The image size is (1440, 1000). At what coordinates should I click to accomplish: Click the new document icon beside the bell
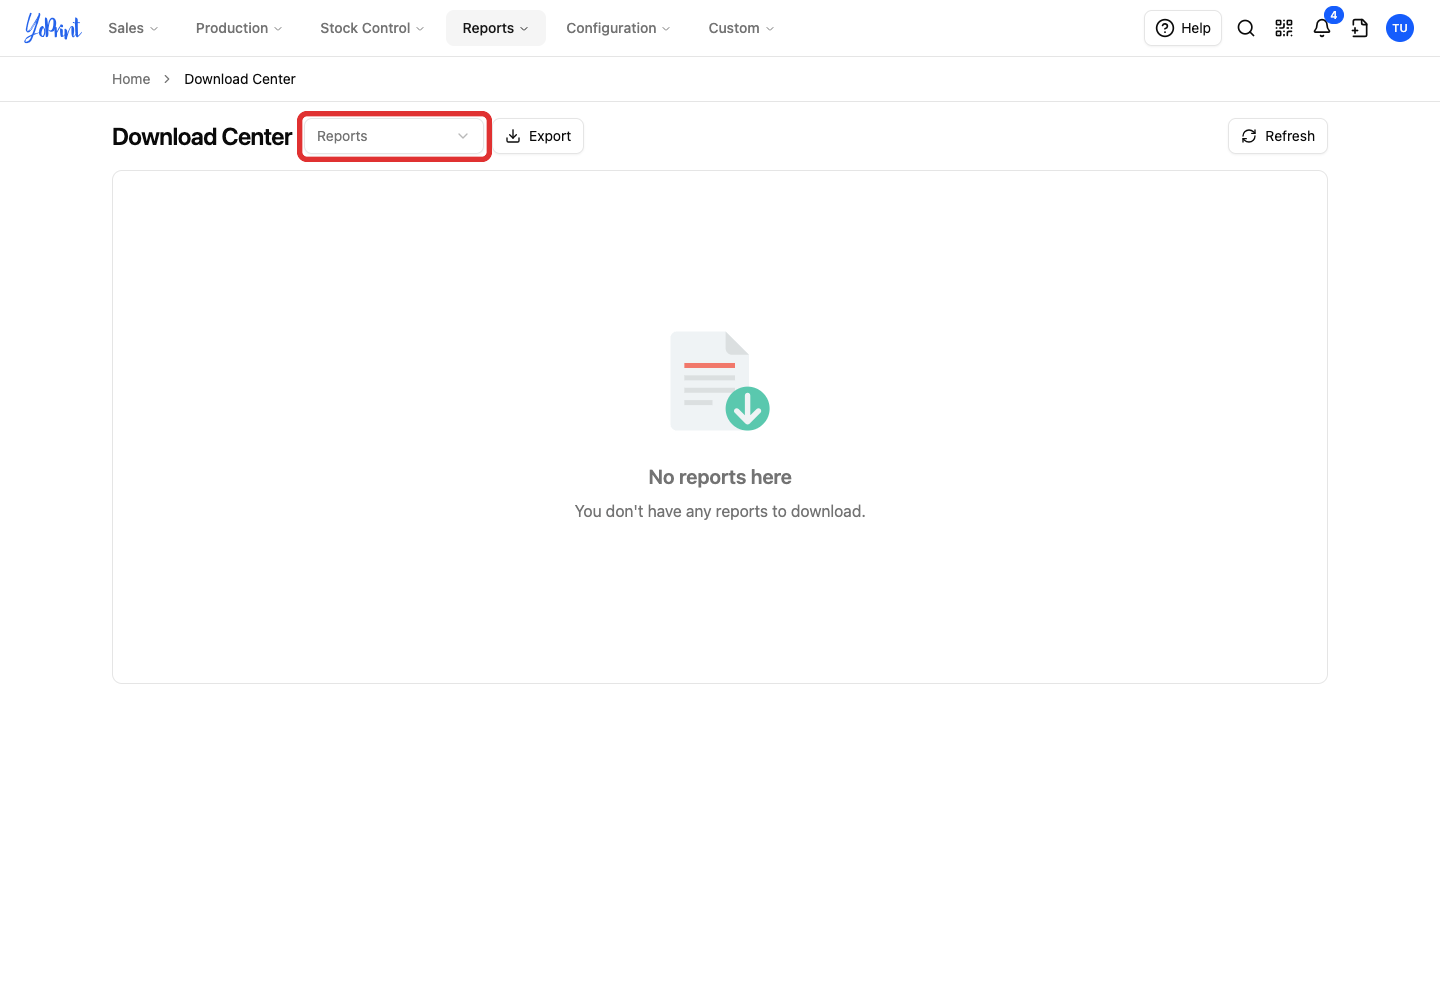pyautogui.click(x=1360, y=28)
